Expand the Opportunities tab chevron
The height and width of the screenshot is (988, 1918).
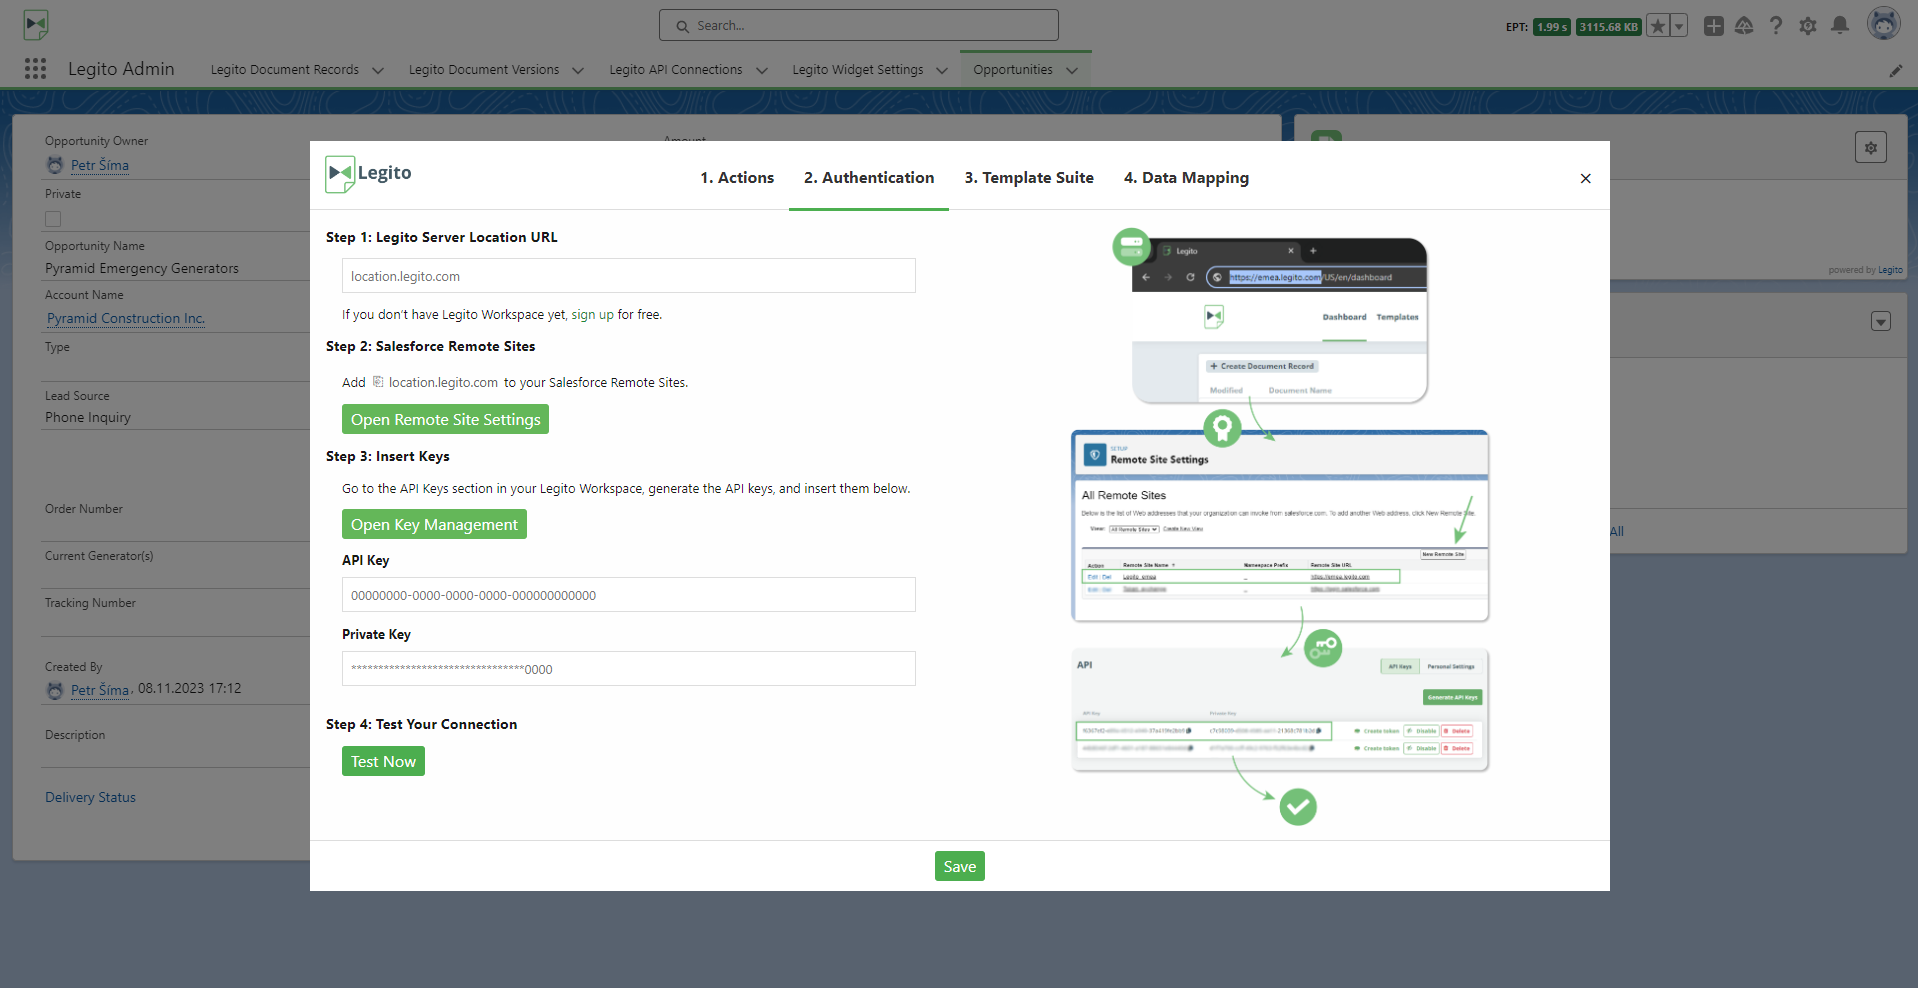click(x=1072, y=70)
